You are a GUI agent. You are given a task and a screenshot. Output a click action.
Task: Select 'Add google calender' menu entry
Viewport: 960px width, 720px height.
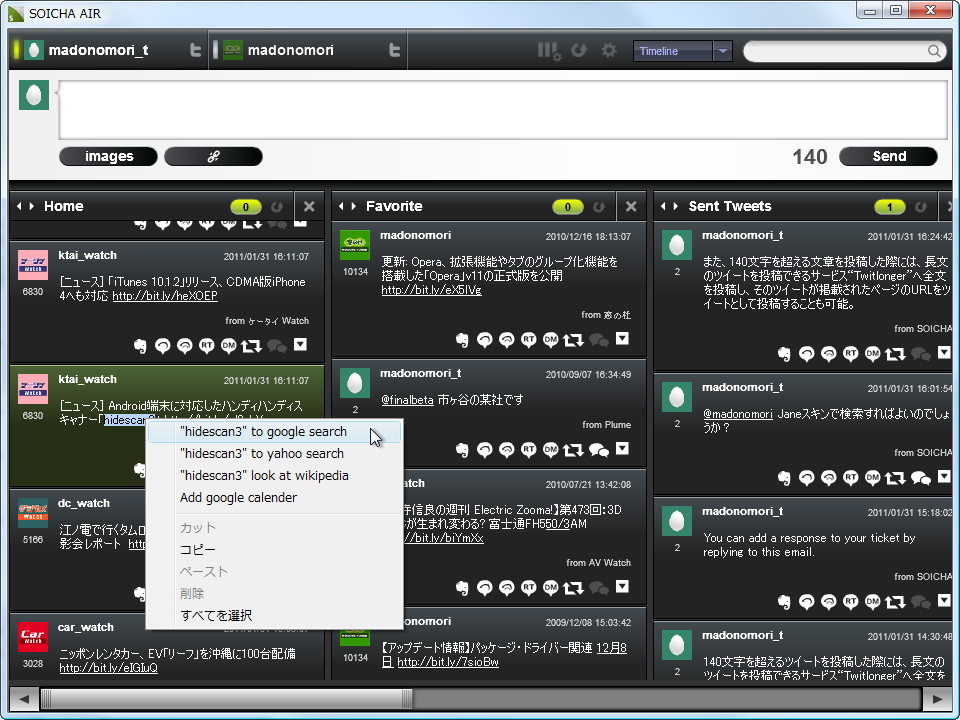click(x=274, y=498)
